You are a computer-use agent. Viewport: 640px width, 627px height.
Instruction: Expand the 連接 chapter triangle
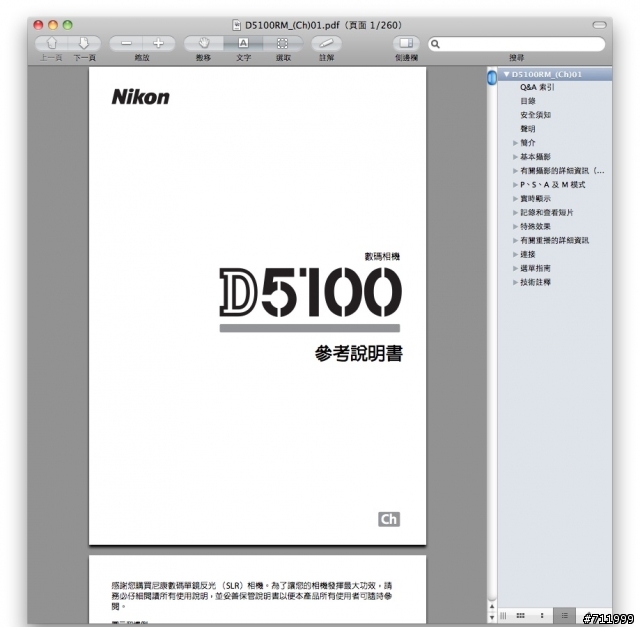pyautogui.click(x=515, y=254)
